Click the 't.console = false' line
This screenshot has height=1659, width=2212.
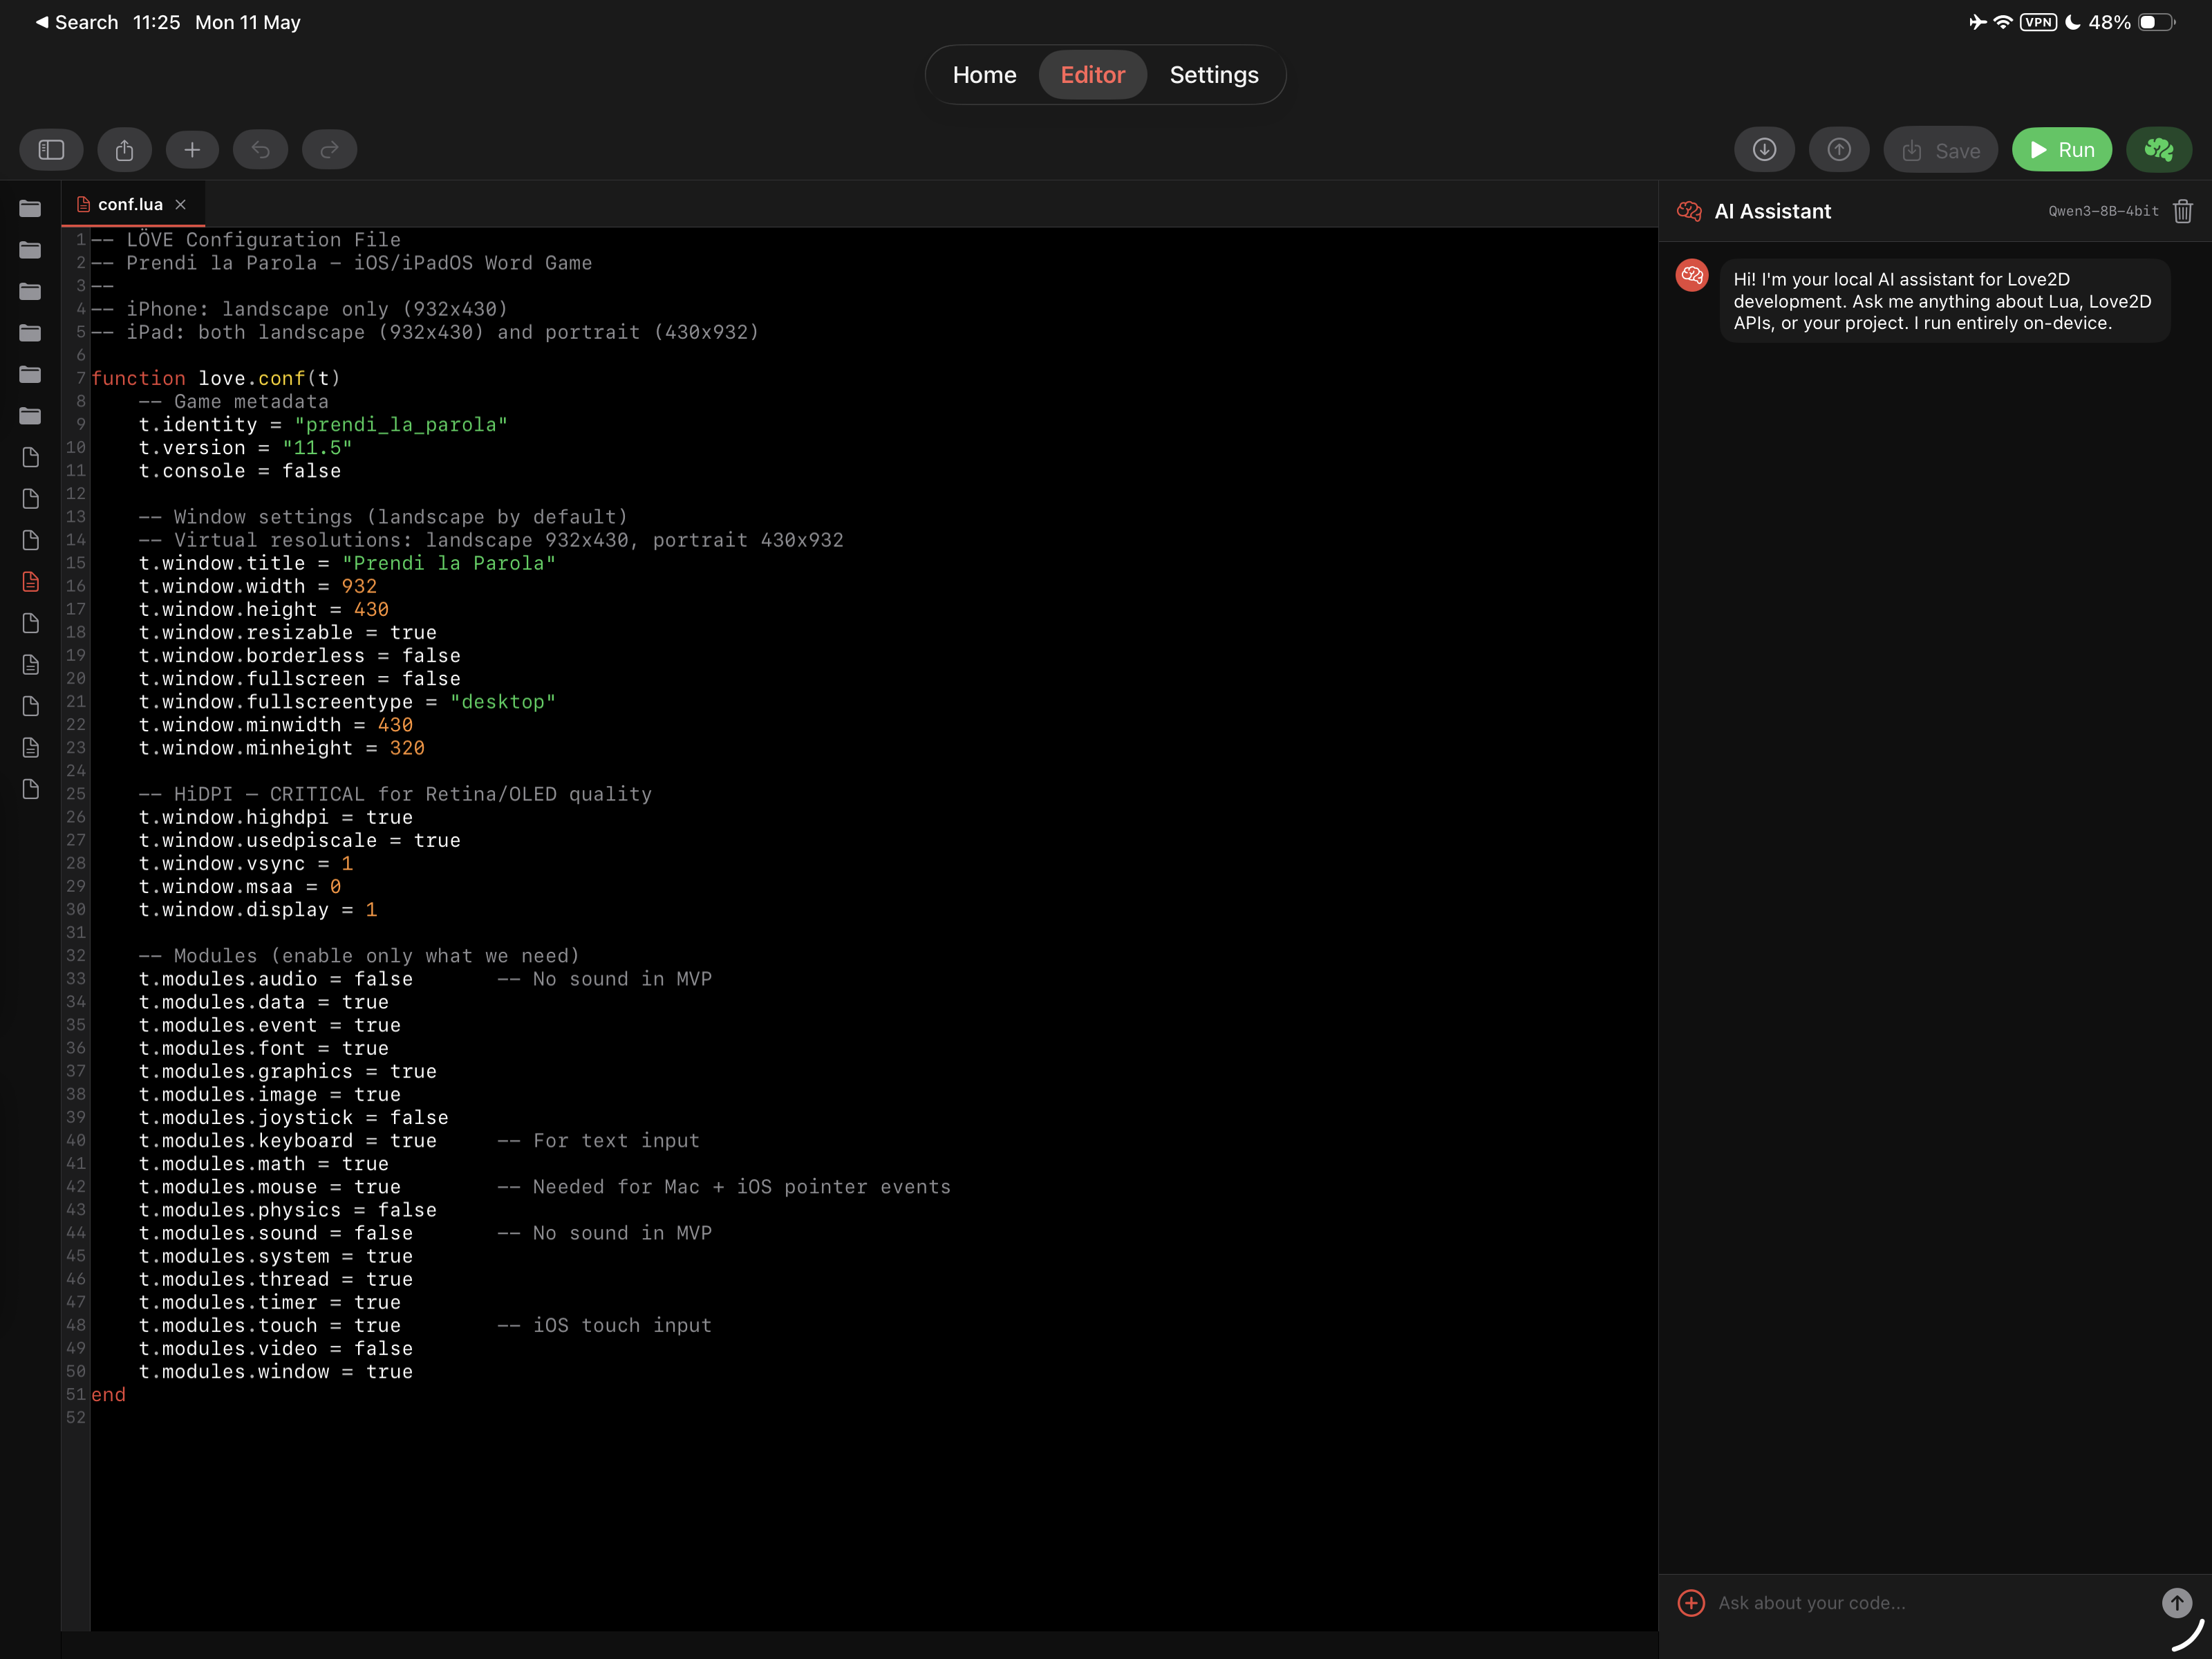(x=240, y=471)
